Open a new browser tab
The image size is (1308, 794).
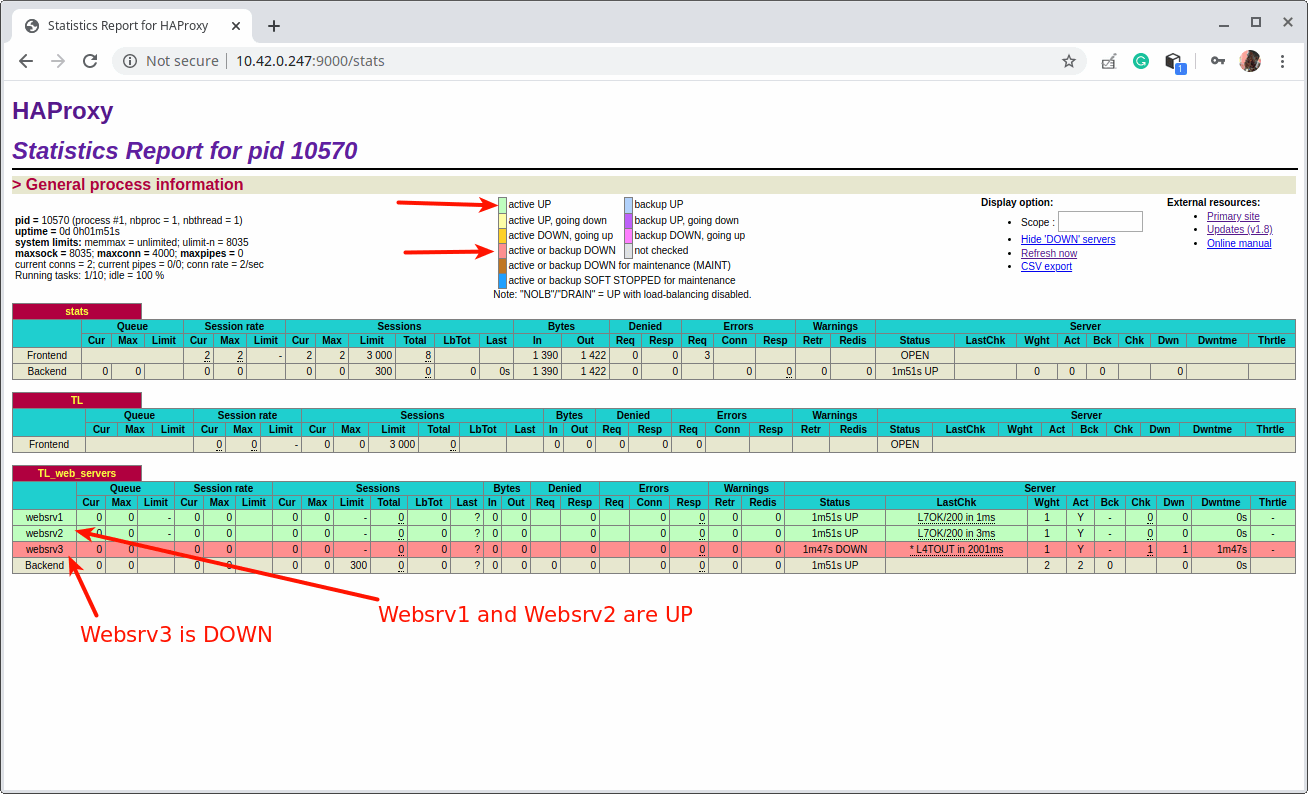pos(274,26)
